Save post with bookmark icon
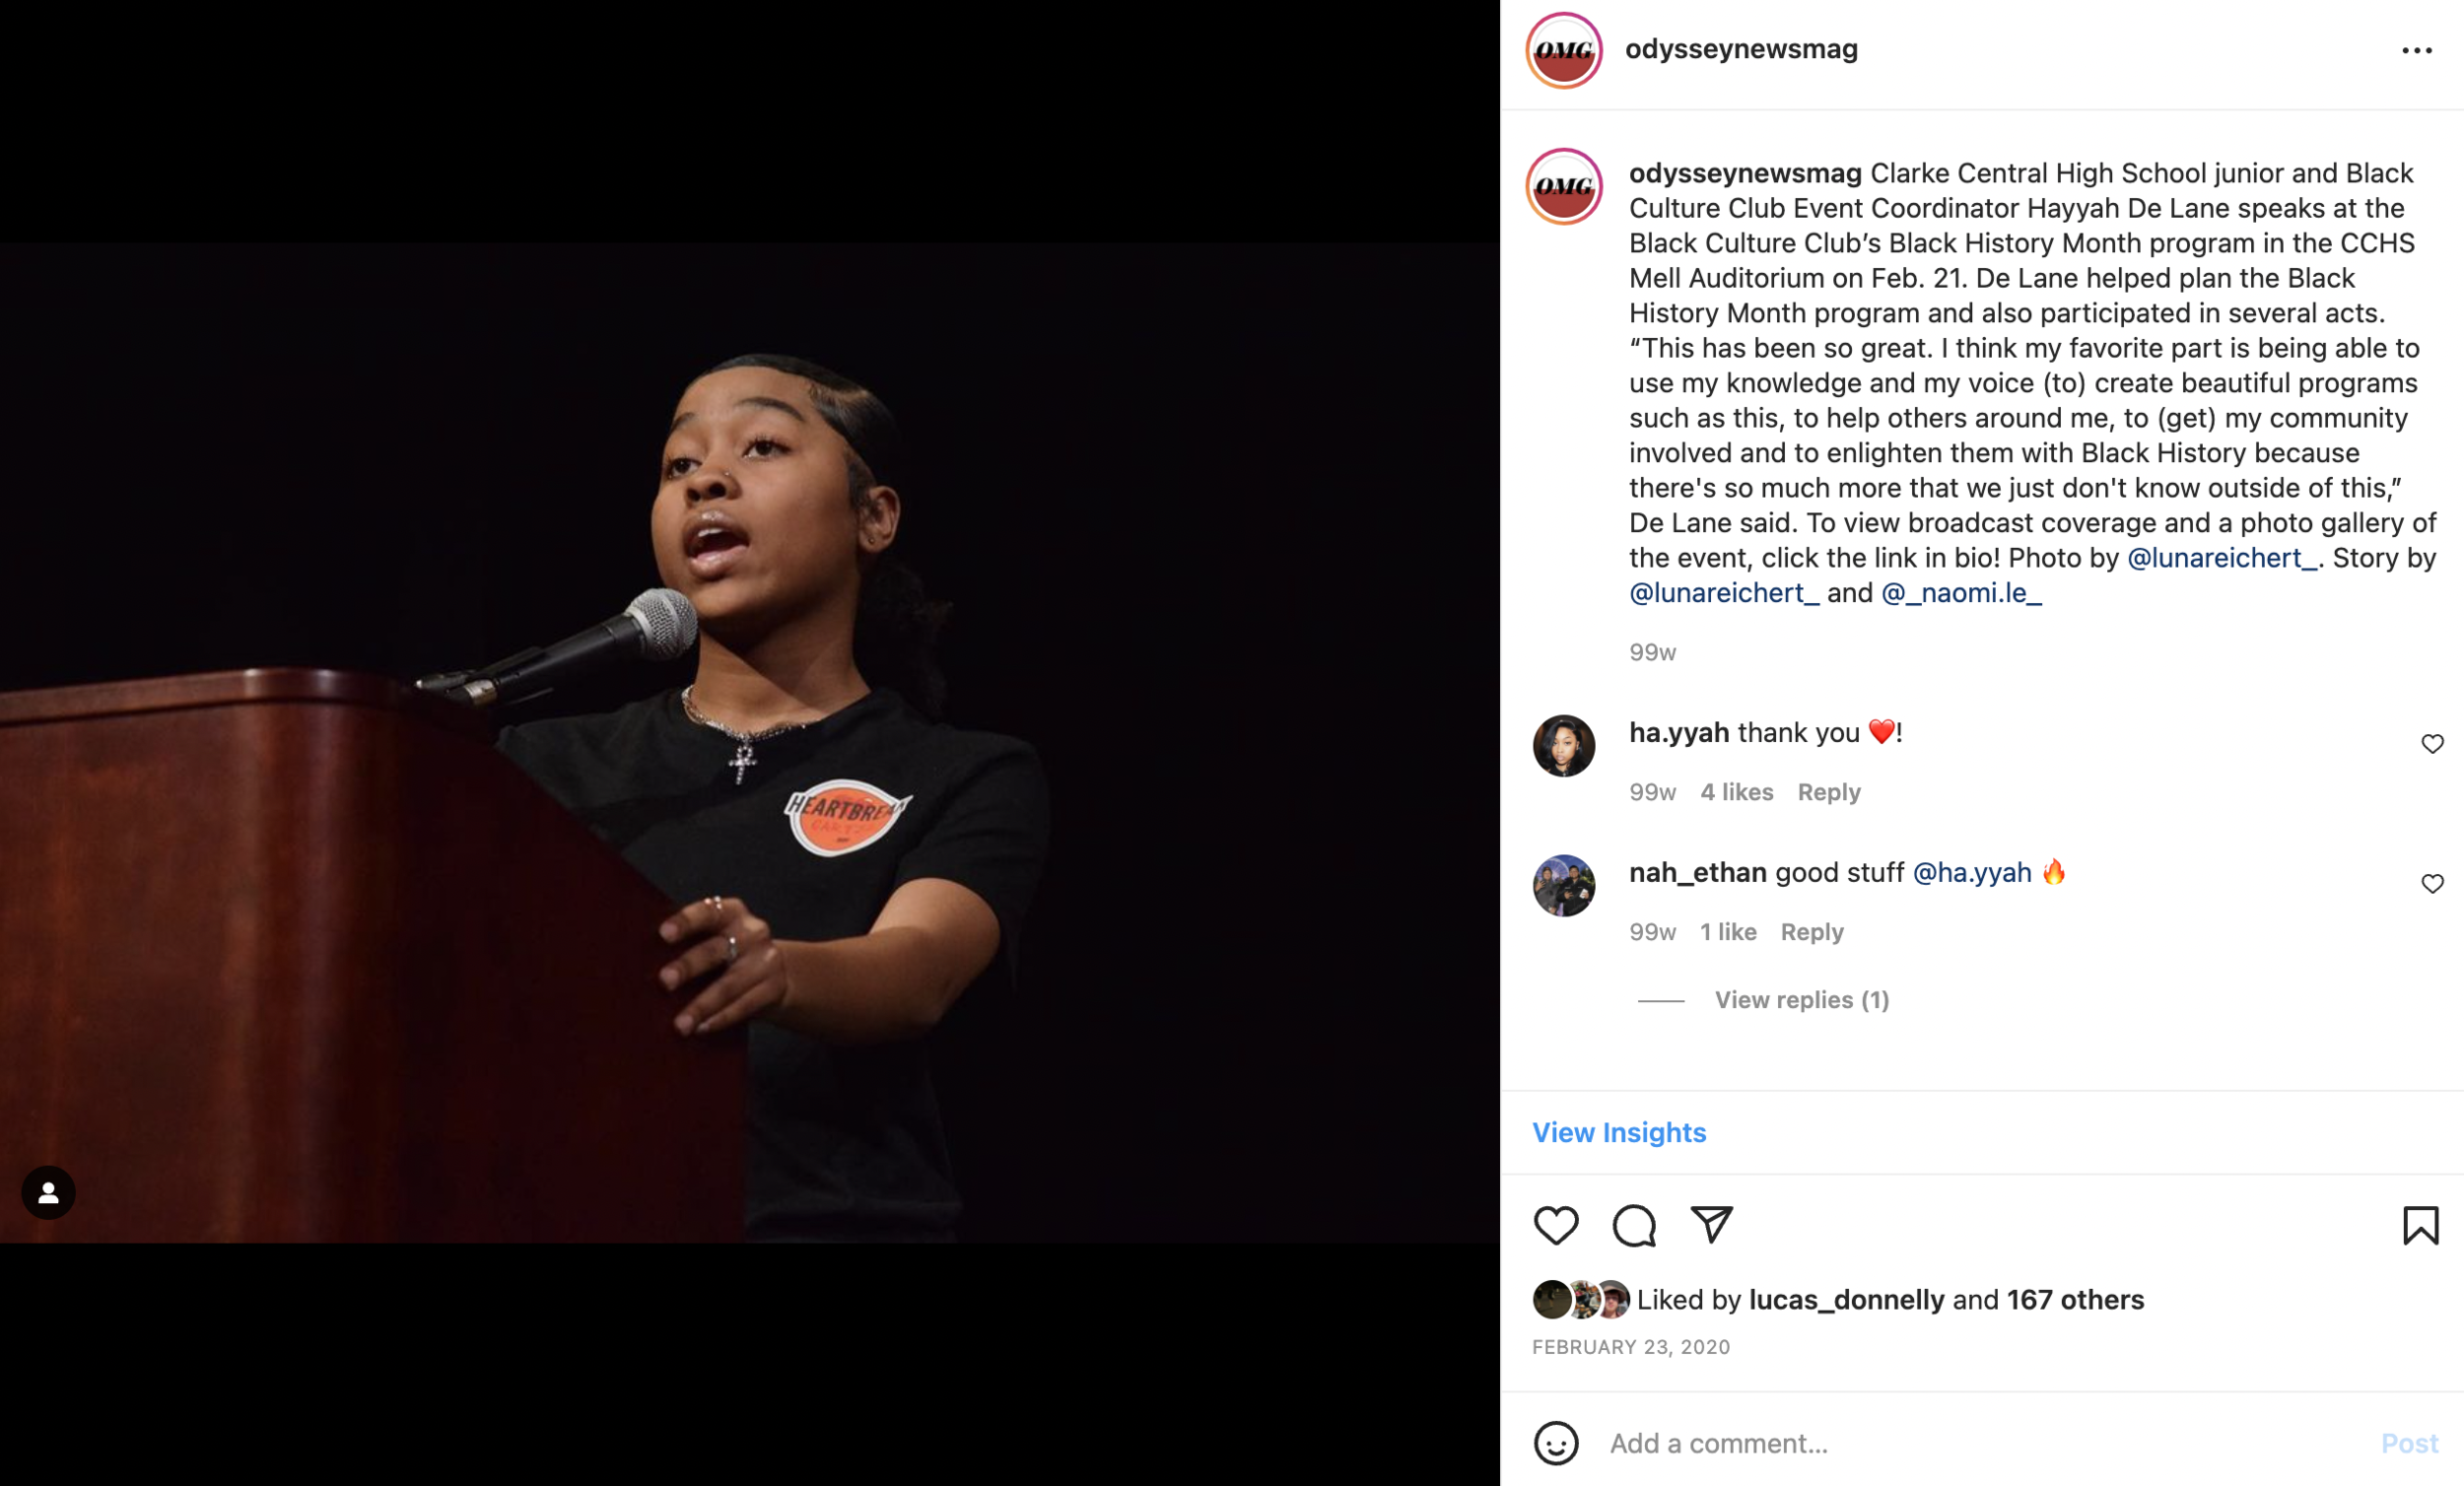The height and width of the screenshot is (1486, 2464). pyautogui.click(x=2421, y=1225)
